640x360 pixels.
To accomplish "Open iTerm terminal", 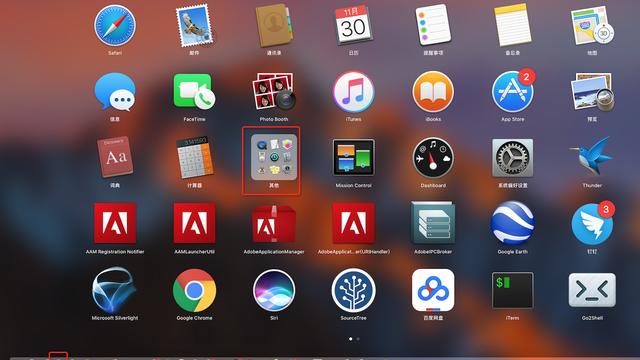I will [x=513, y=290].
